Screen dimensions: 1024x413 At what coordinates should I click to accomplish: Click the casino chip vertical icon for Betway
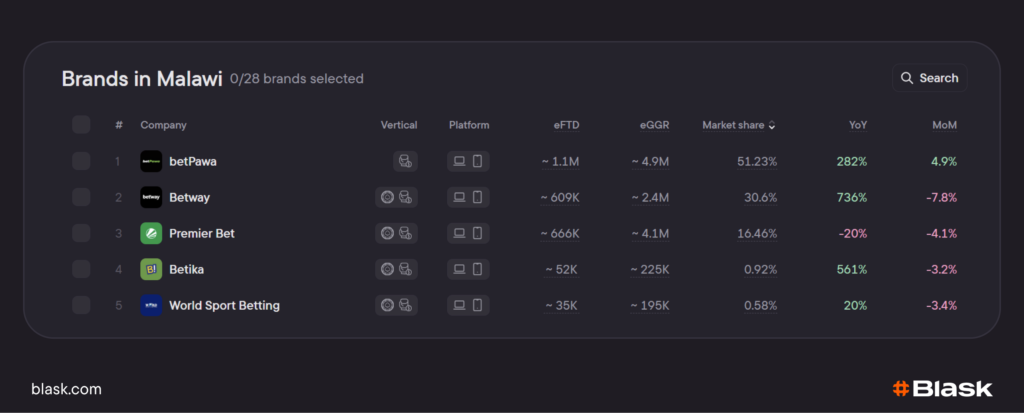tap(387, 197)
